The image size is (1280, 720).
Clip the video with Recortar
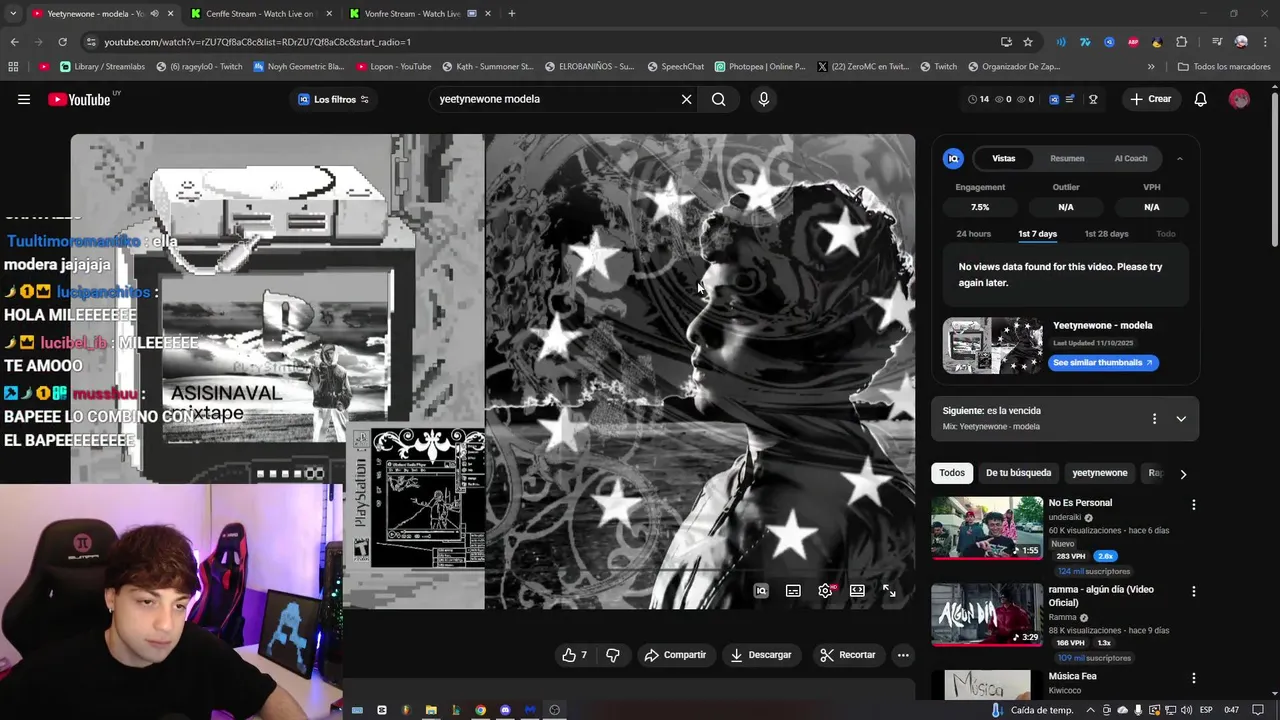(848, 655)
